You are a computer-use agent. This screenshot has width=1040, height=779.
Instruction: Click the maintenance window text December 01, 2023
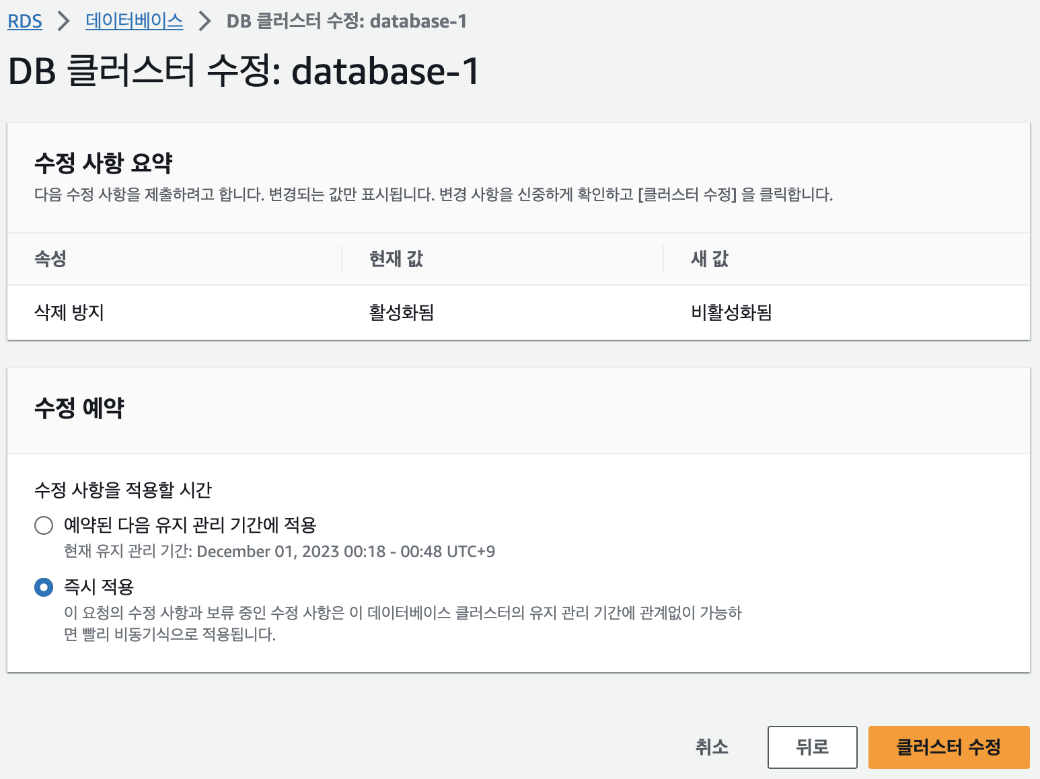click(268, 551)
